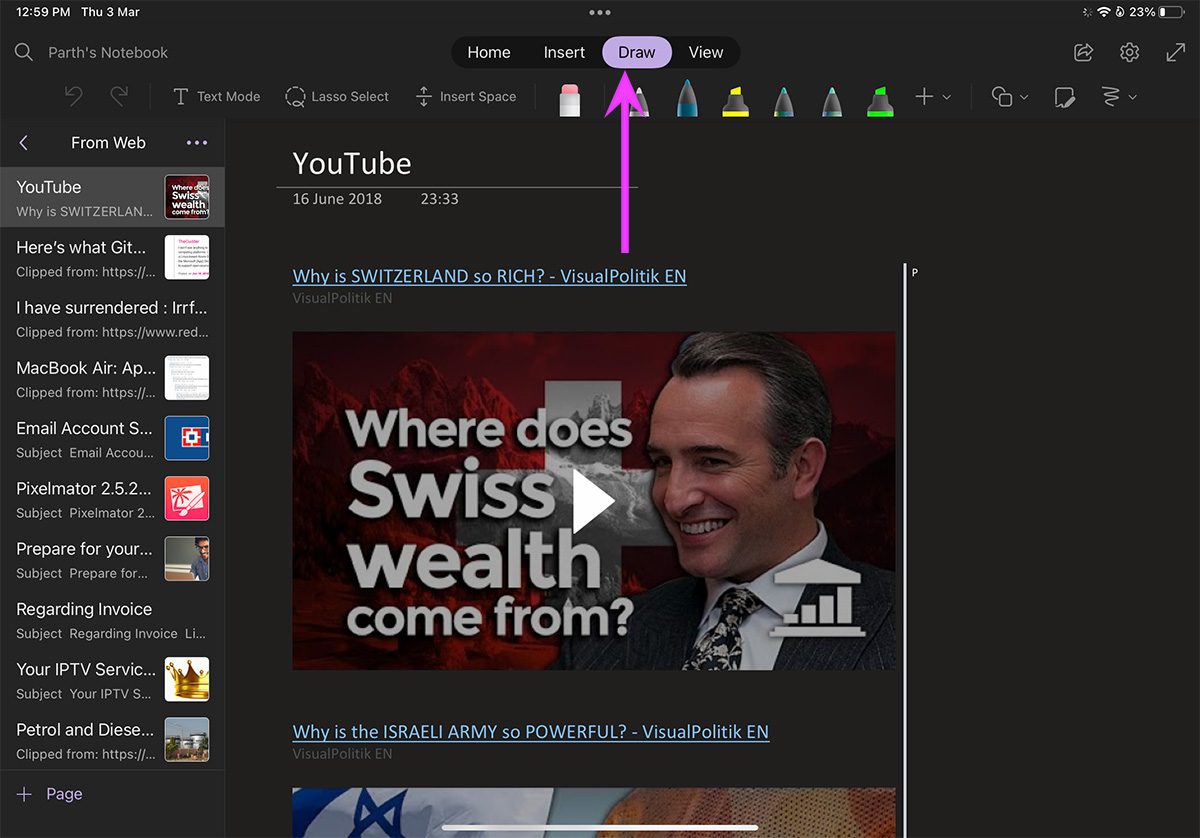1200x838 pixels.
Task: Select the Eraser tool
Action: (x=570, y=98)
